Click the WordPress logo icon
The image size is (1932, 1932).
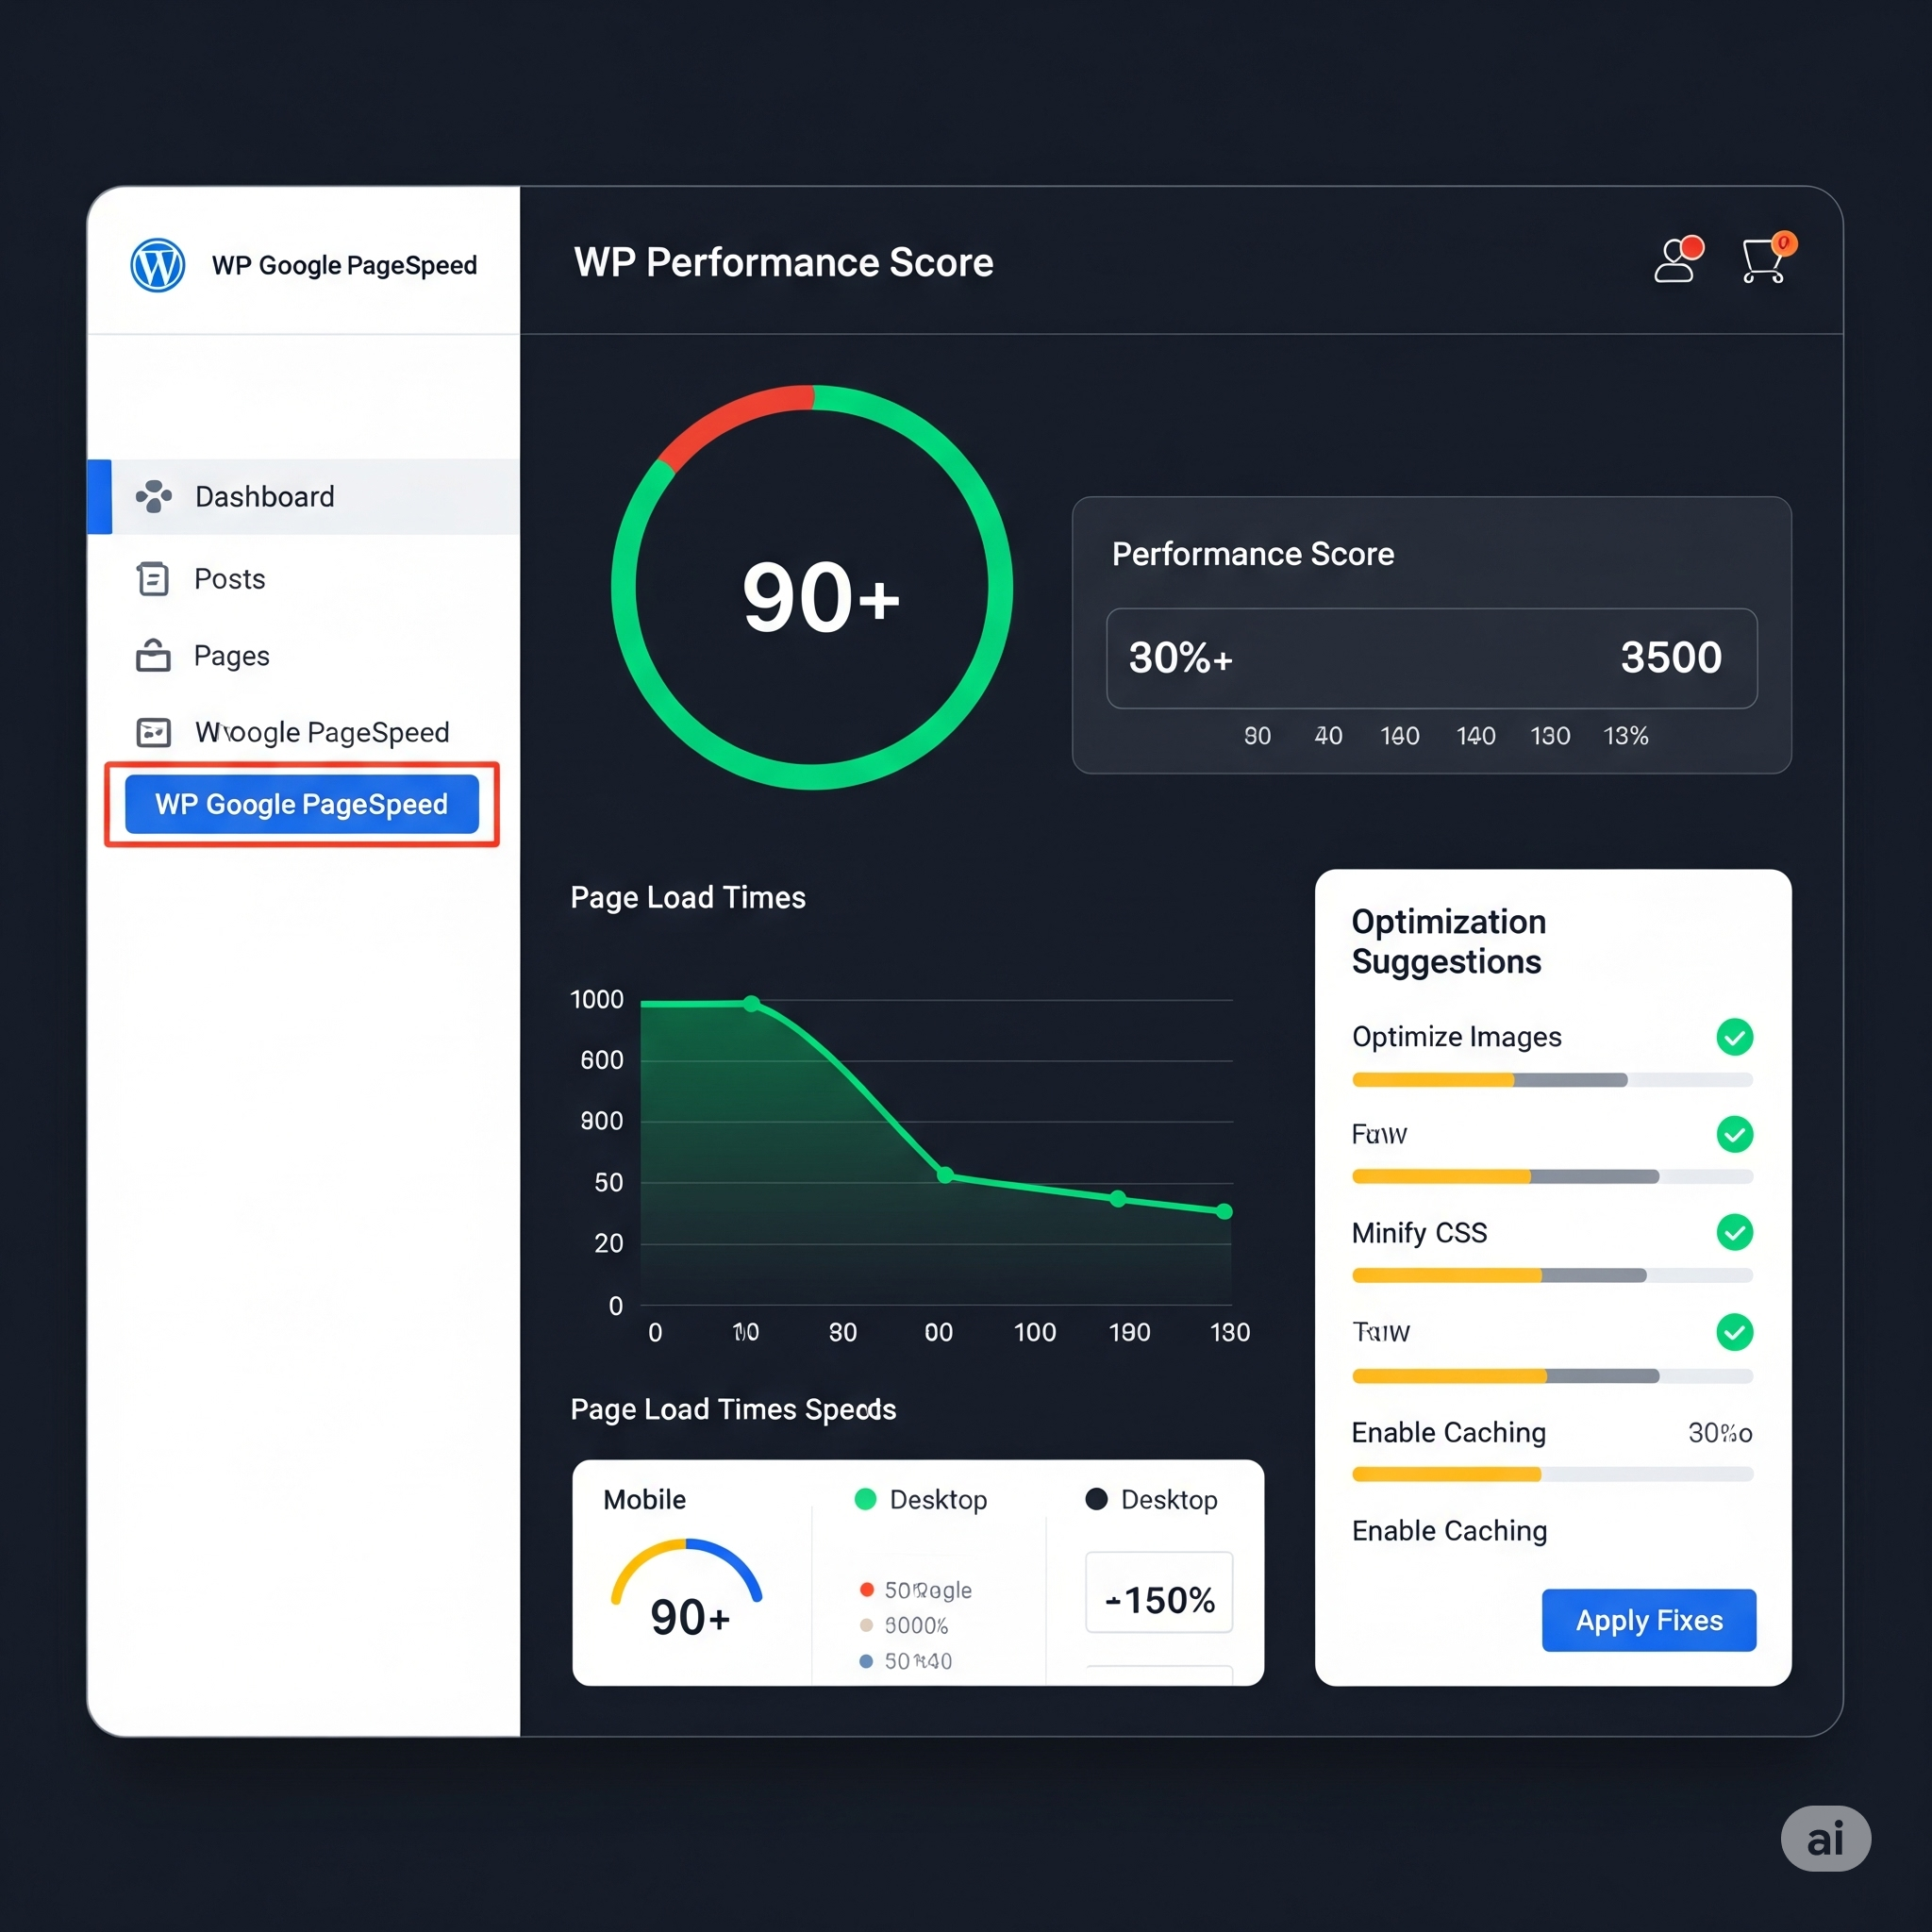click(158, 265)
